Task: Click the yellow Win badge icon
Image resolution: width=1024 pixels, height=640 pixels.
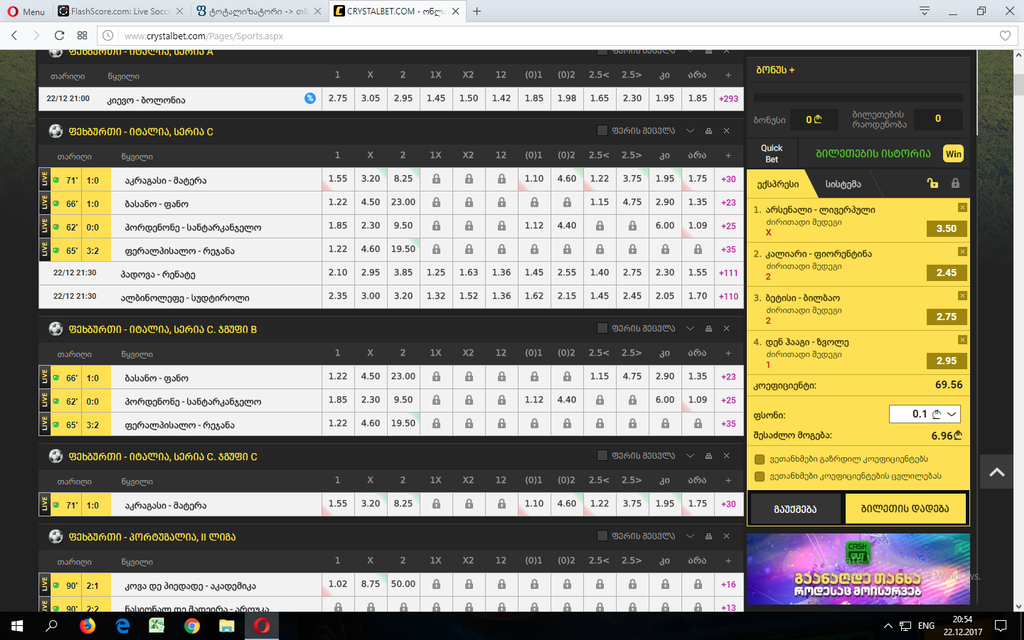Action: (952, 153)
